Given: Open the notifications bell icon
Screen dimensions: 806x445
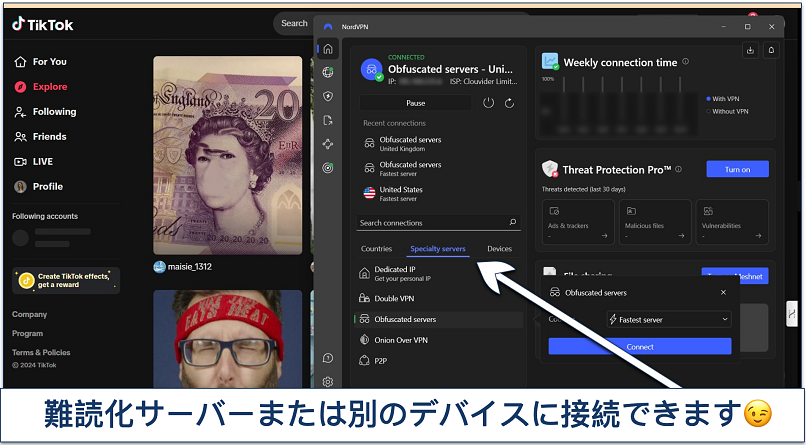Looking at the screenshot, I should tap(770, 50).
